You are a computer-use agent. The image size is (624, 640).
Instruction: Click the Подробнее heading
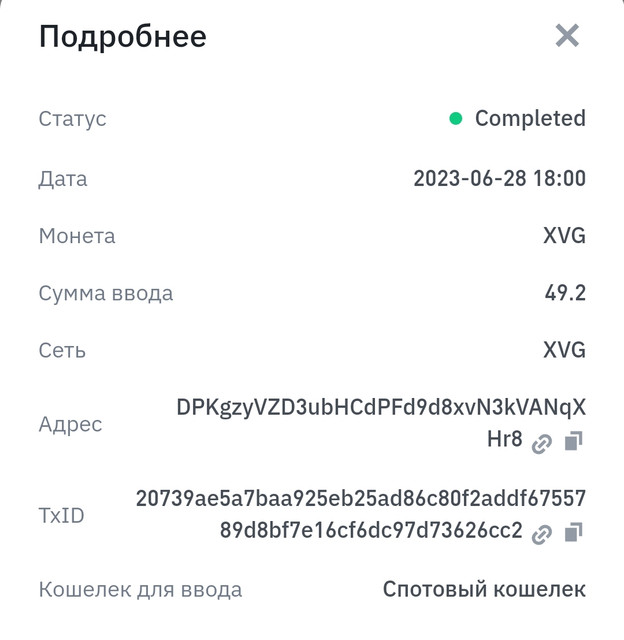[122, 38]
